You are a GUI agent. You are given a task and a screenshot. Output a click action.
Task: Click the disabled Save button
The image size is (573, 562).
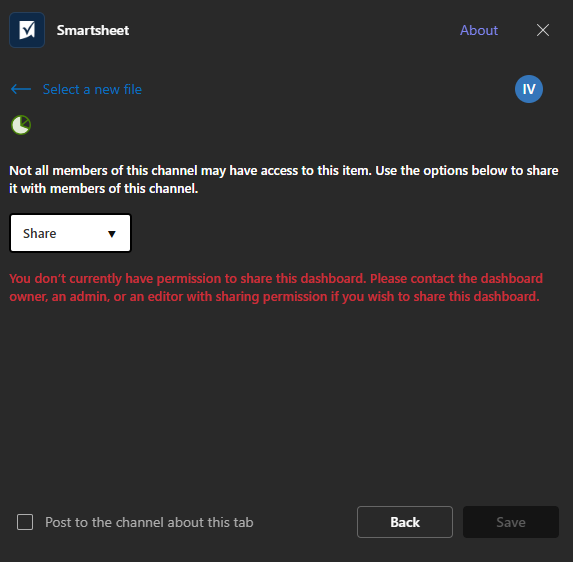point(511,522)
